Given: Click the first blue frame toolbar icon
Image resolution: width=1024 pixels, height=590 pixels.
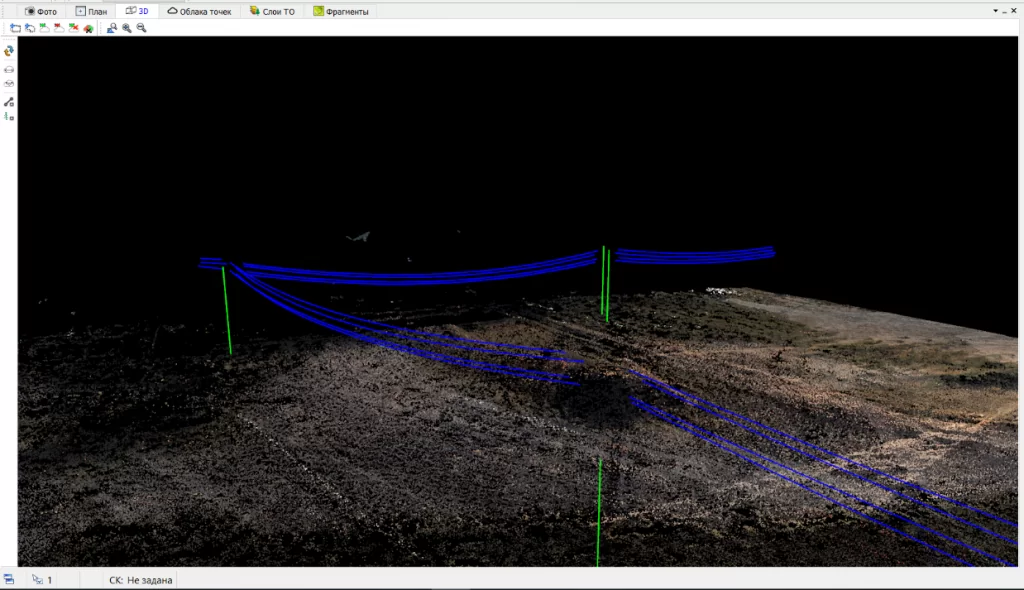Looking at the screenshot, I should 15,28.
